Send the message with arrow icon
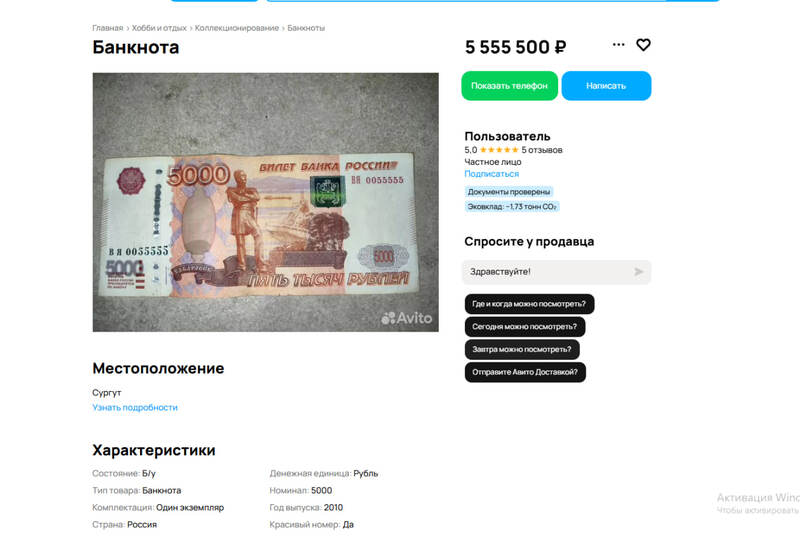Image resolution: width=800 pixels, height=536 pixels. coord(638,272)
